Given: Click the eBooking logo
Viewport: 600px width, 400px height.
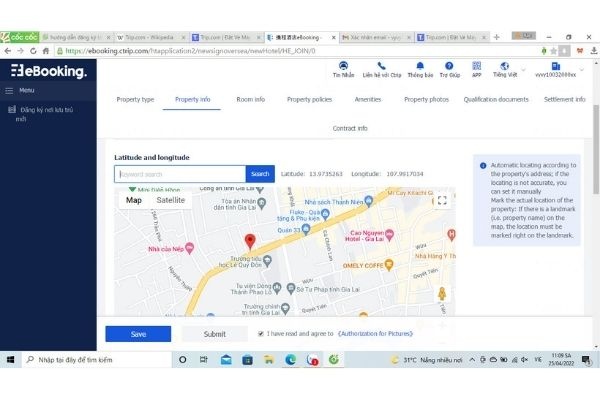Looking at the screenshot, I should pyautogui.click(x=49, y=71).
